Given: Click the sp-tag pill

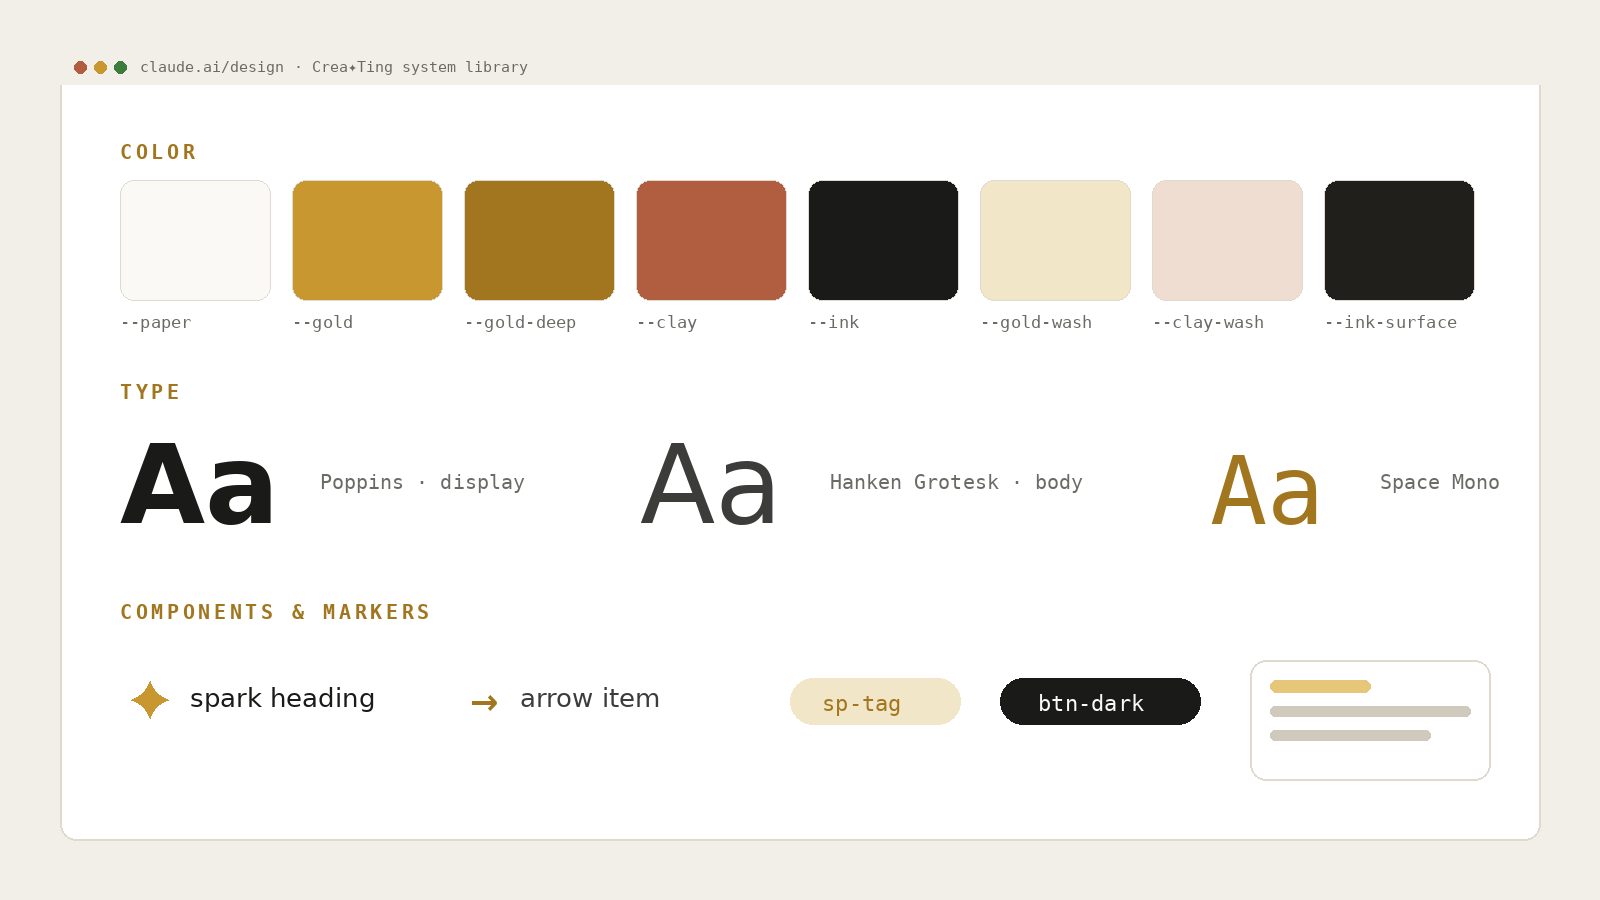Looking at the screenshot, I should tap(875, 702).
